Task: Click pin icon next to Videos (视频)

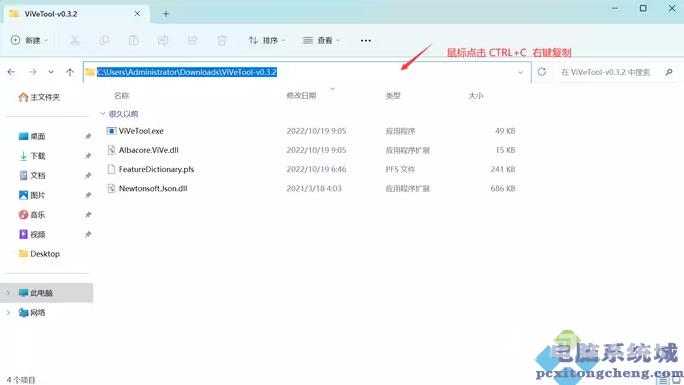Action: [x=88, y=235]
